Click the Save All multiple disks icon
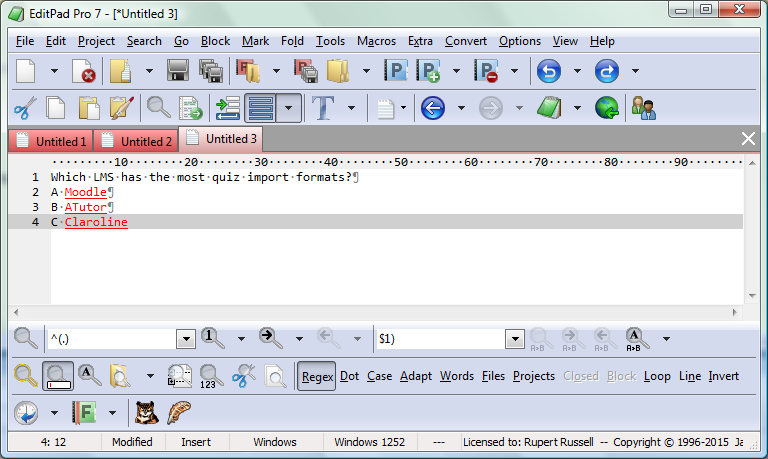The image size is (768, 459). pyautogui.click(x=211, y=71)
